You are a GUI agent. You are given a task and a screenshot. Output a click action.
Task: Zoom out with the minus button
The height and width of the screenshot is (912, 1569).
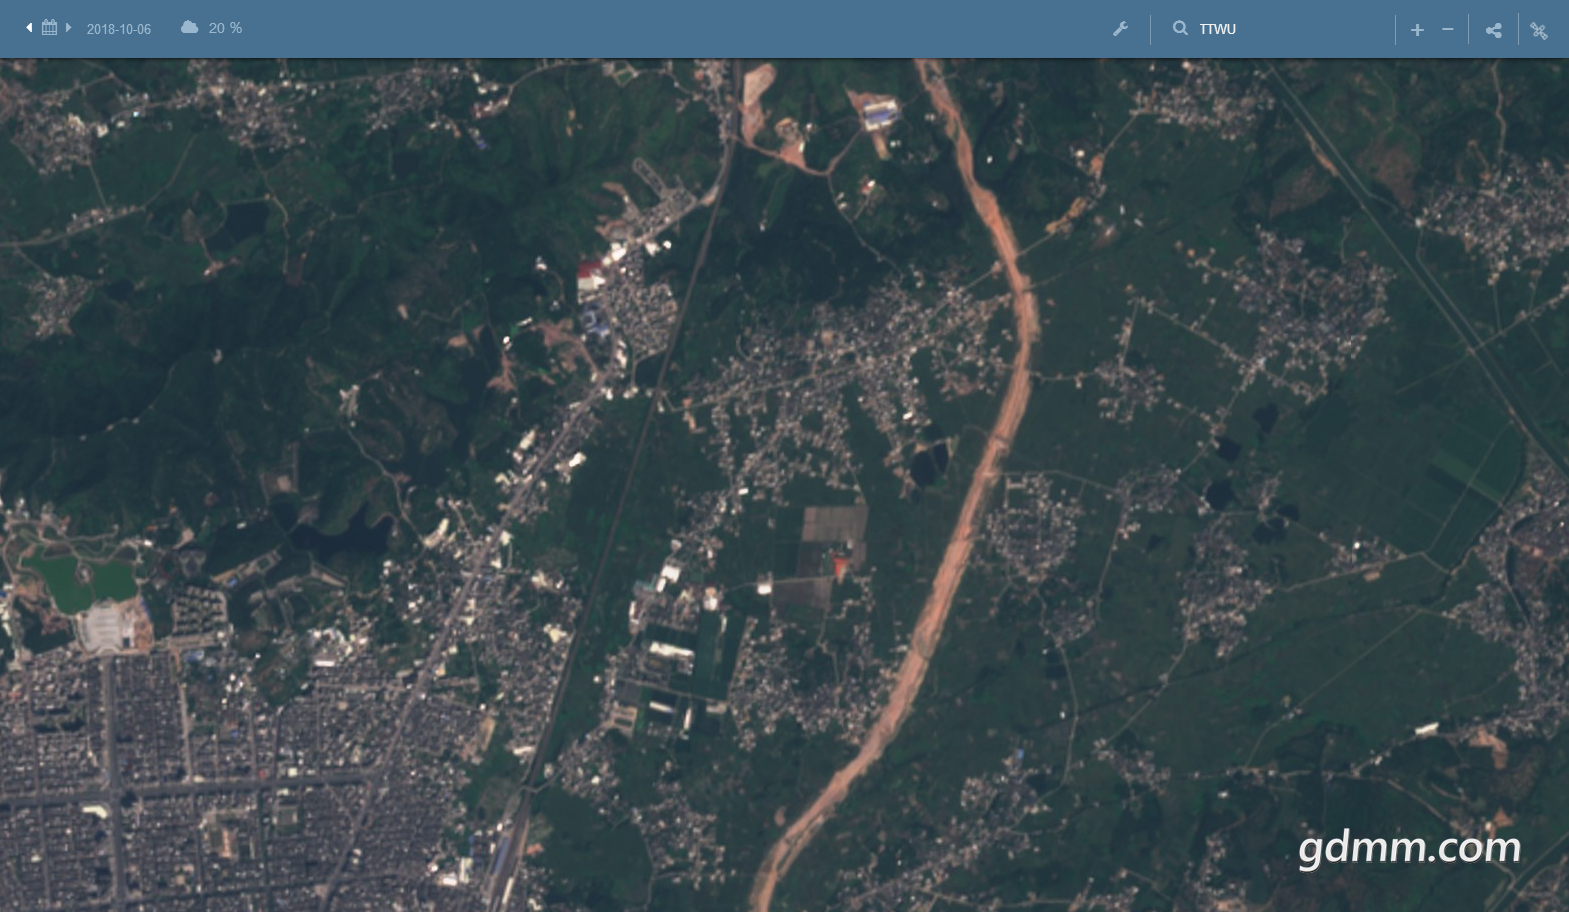point(1447,30)
